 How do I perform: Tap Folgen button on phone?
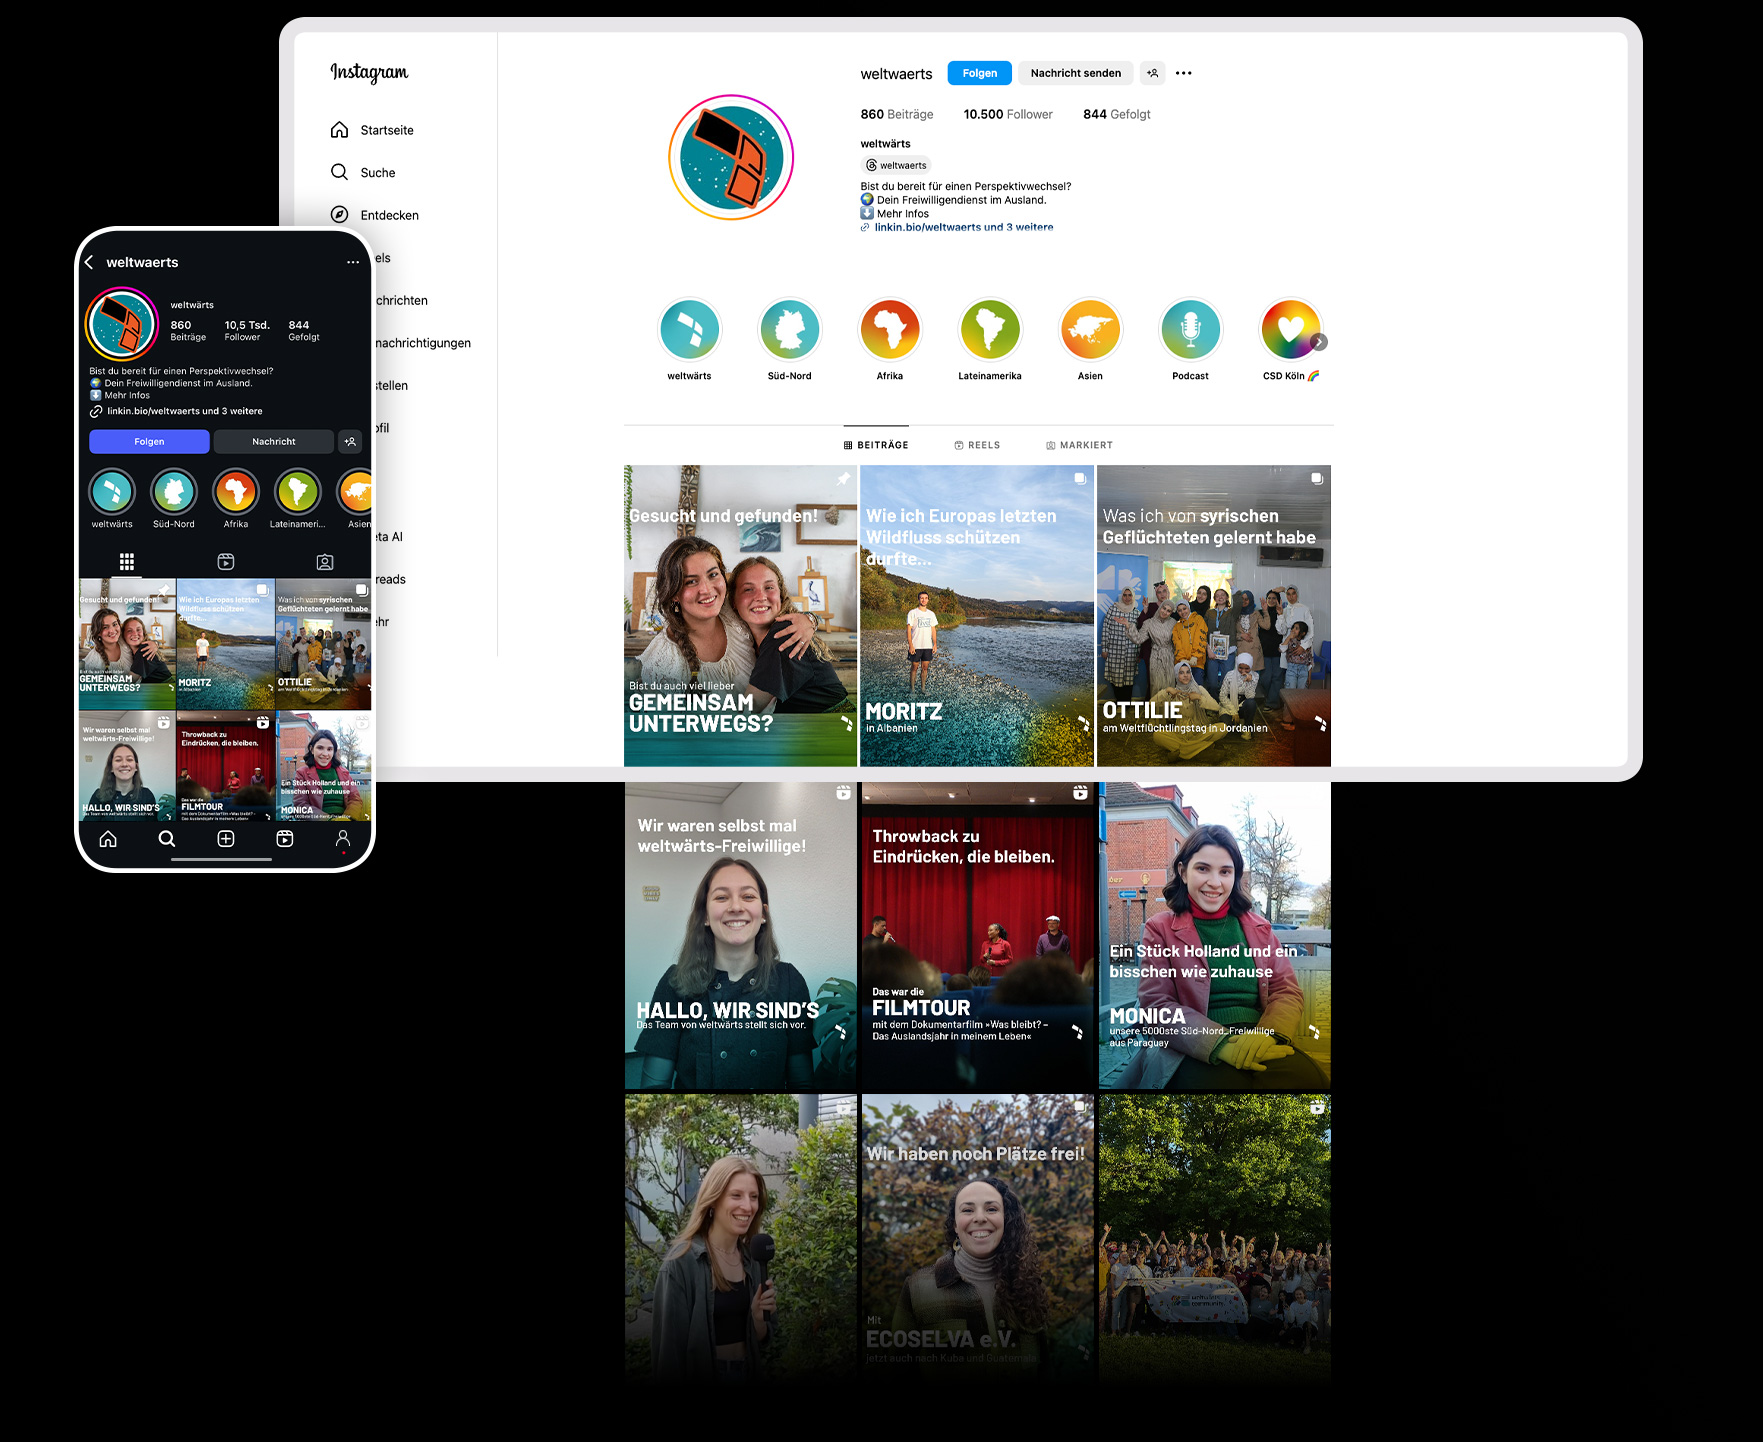(x=149, y=441)
